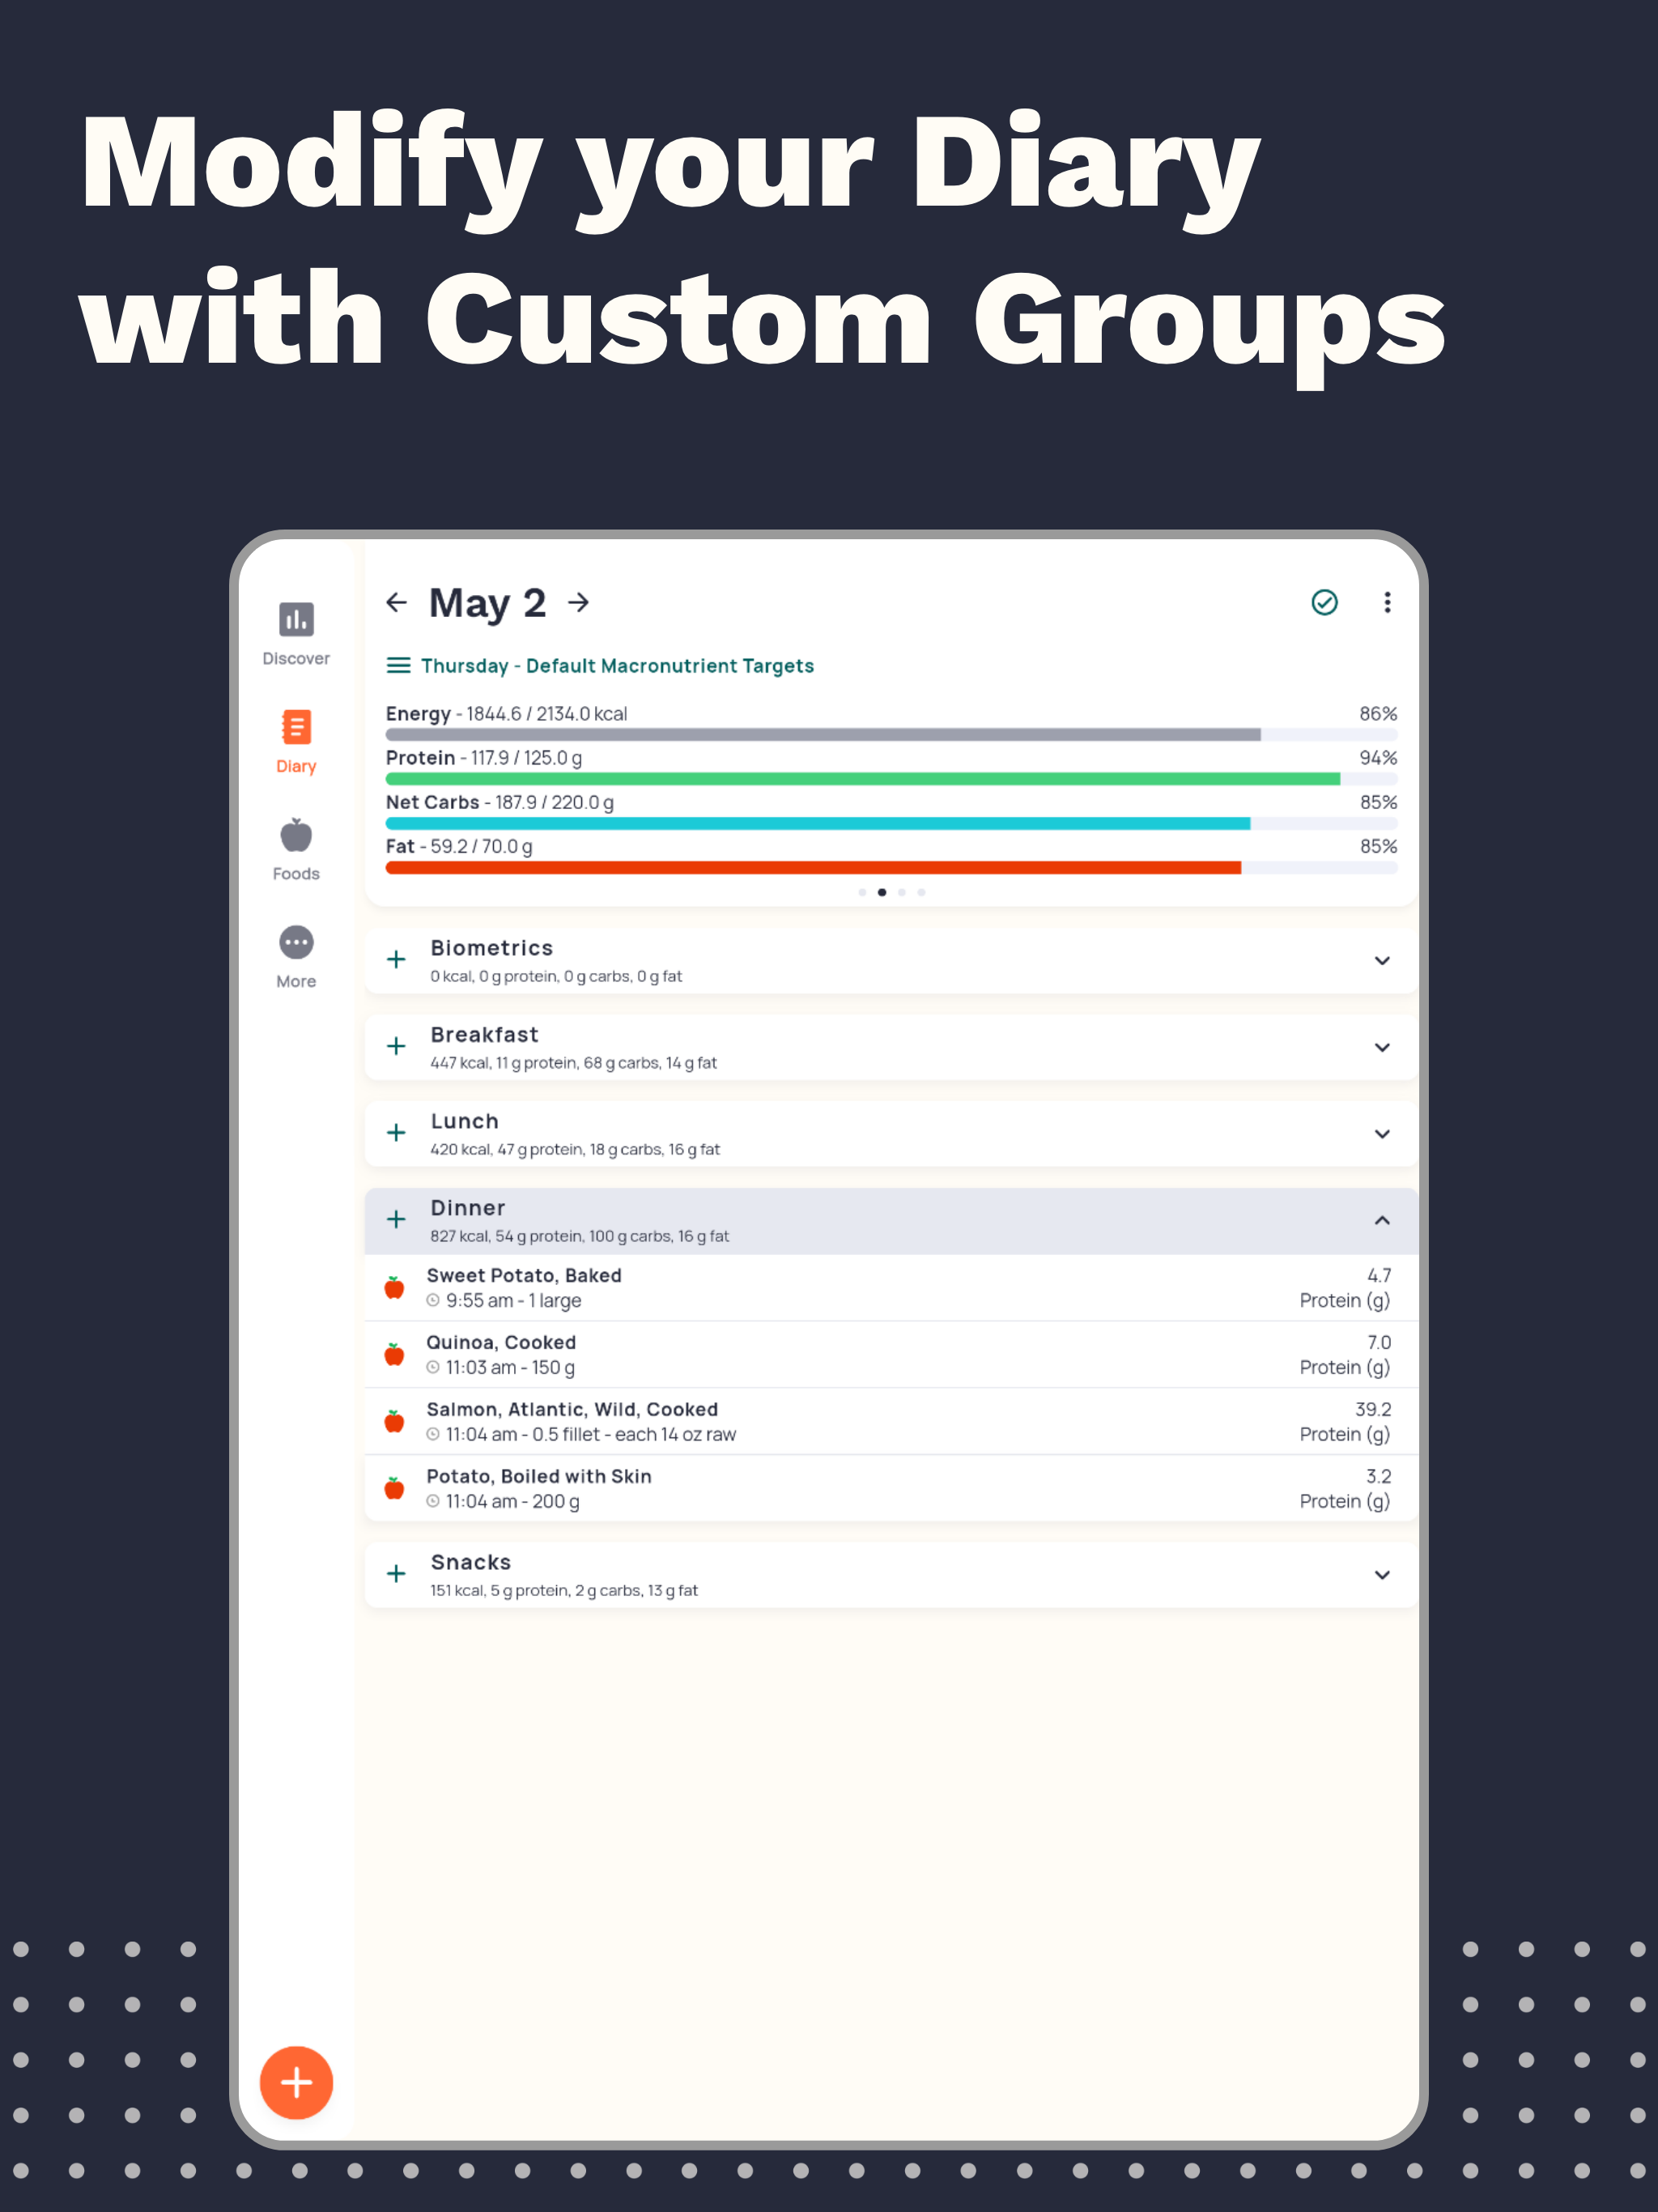Viewport: 1658px width, 2212px height.
Task: Click the Energy progress bar
Action: point(891,734)
